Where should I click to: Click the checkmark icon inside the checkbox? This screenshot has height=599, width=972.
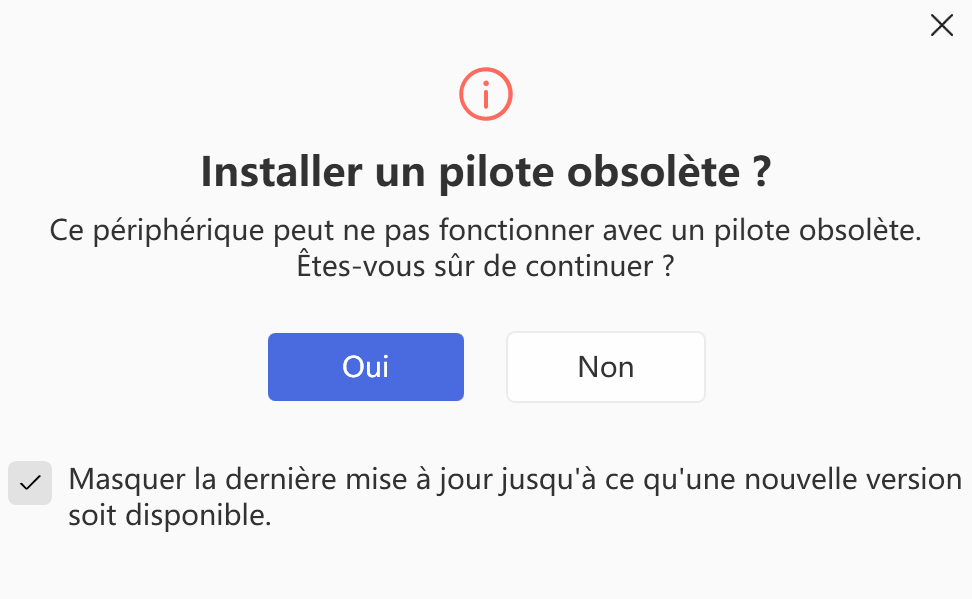(x=30, y=482)
